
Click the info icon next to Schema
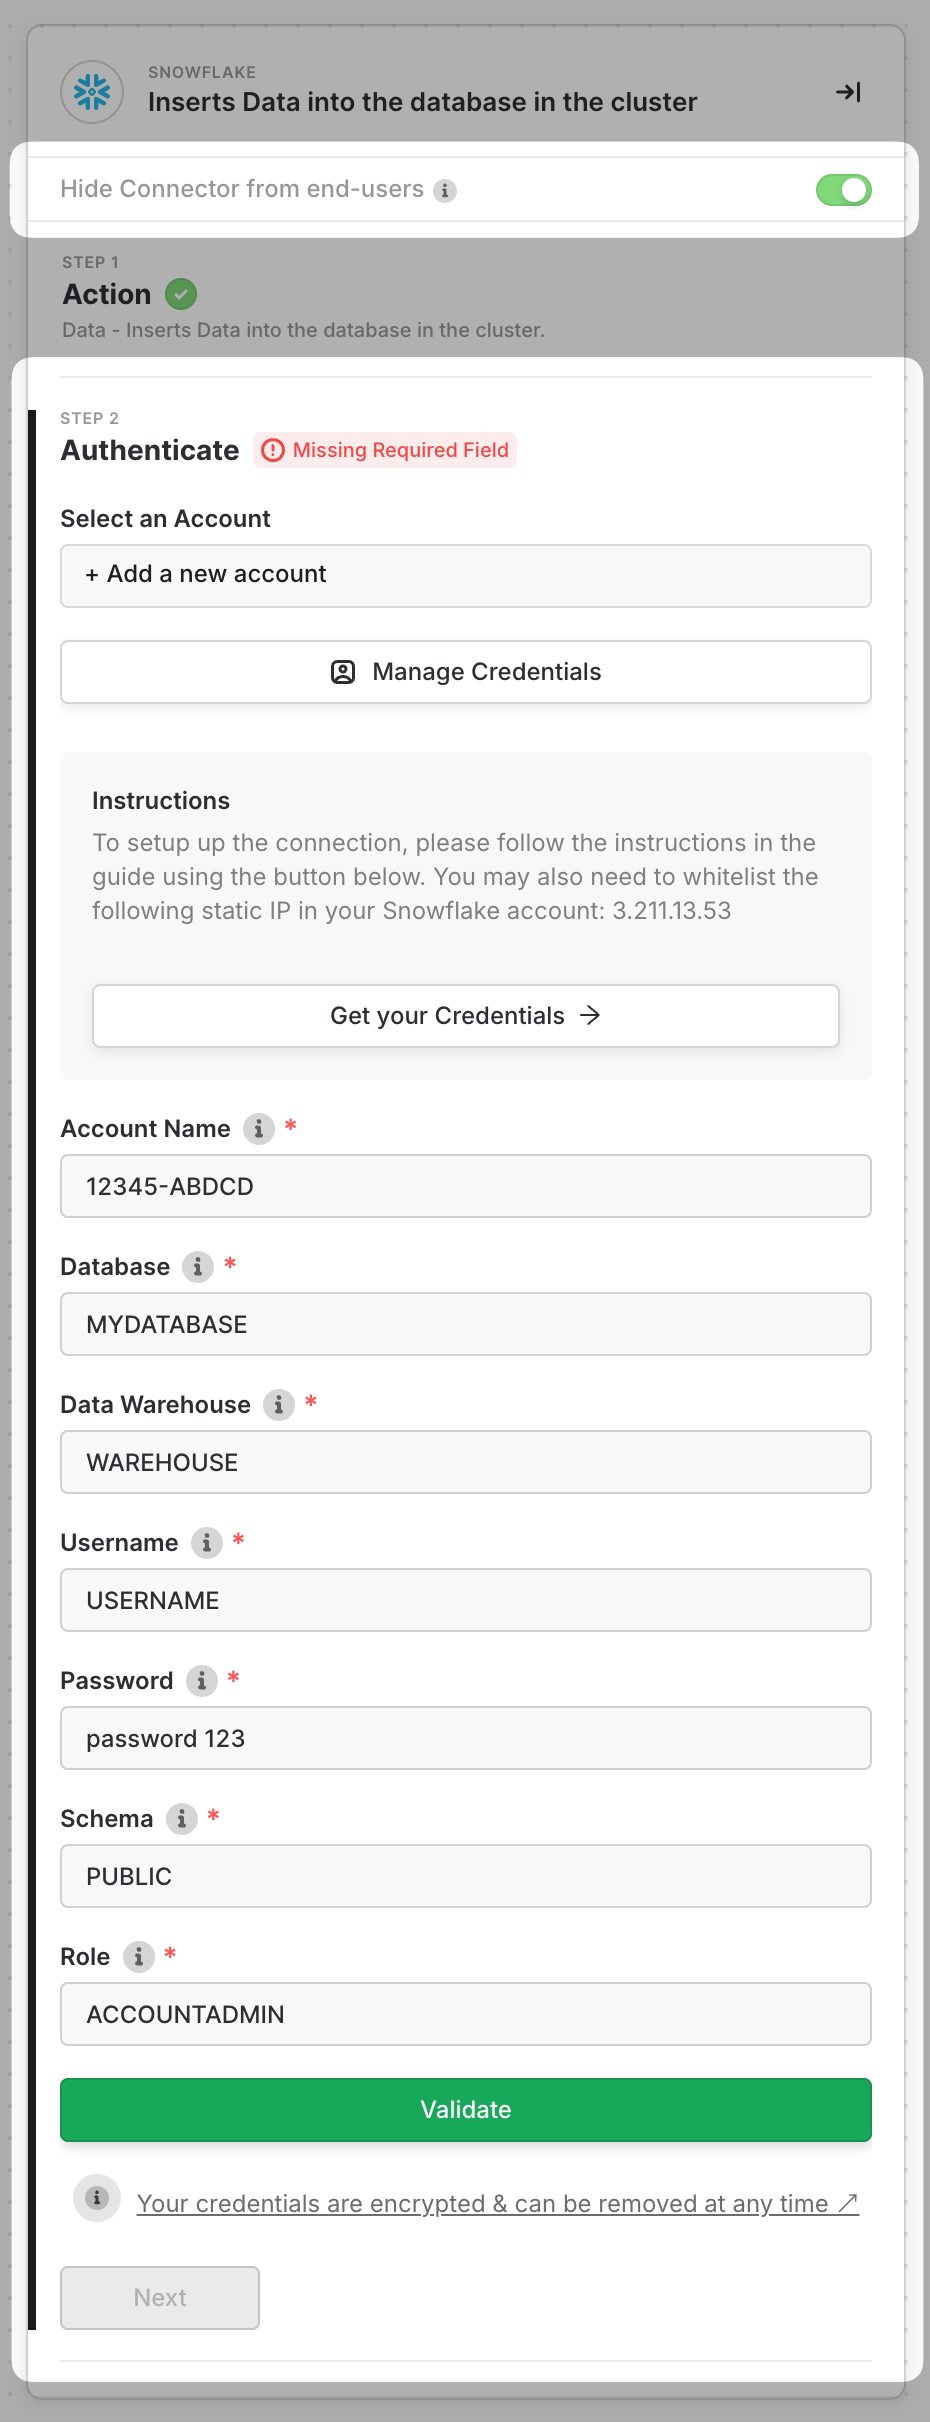coord(182,1819)
